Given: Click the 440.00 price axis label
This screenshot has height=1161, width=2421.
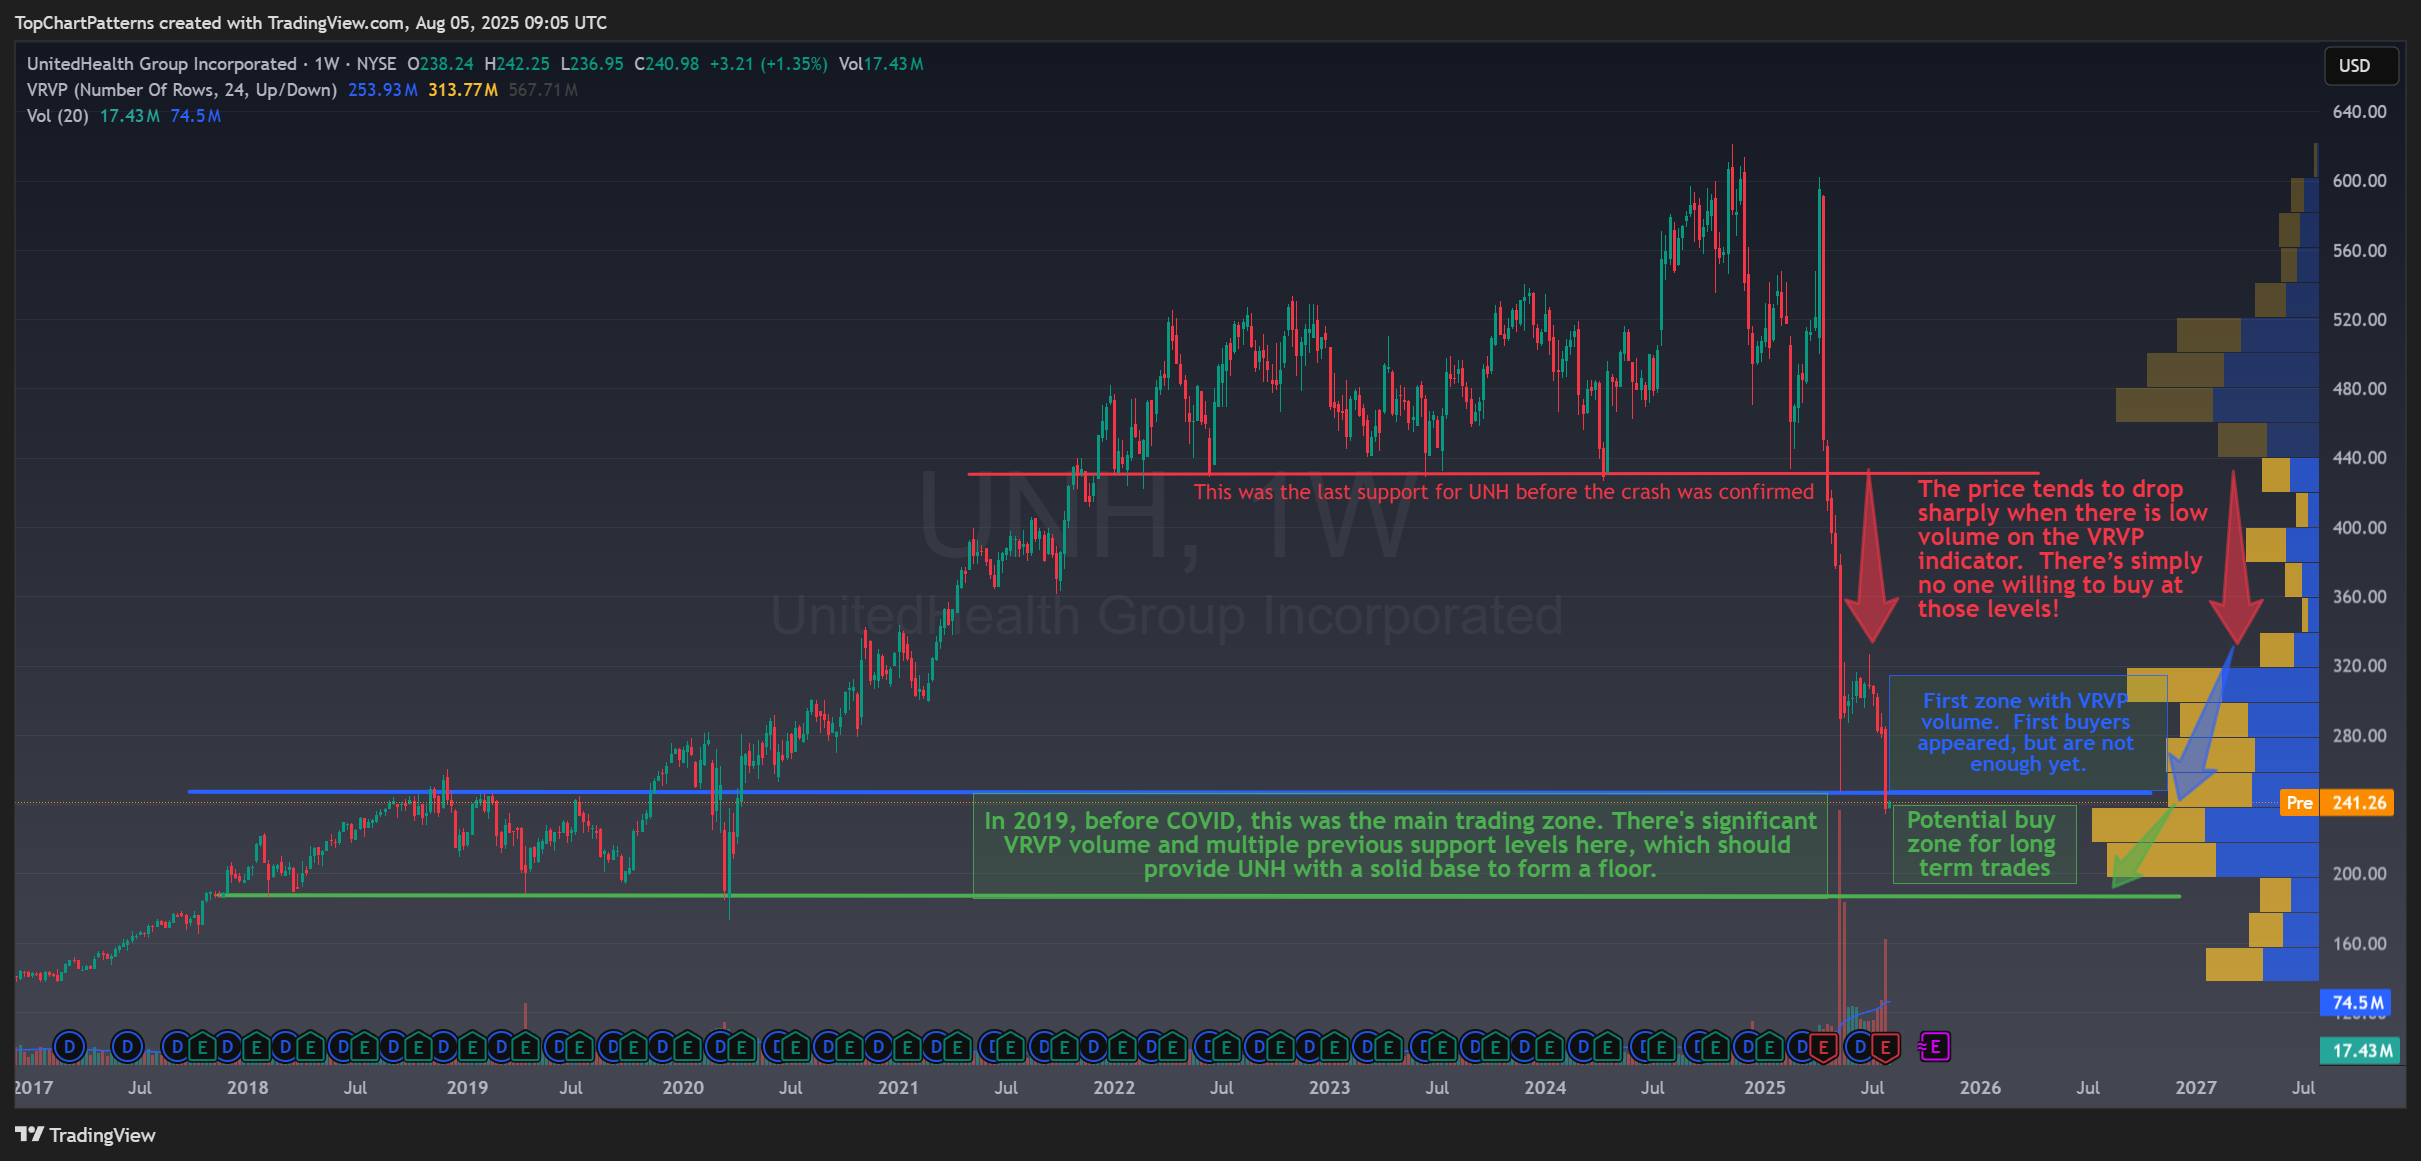Looking at the screenshot, I should [2359, 458].
